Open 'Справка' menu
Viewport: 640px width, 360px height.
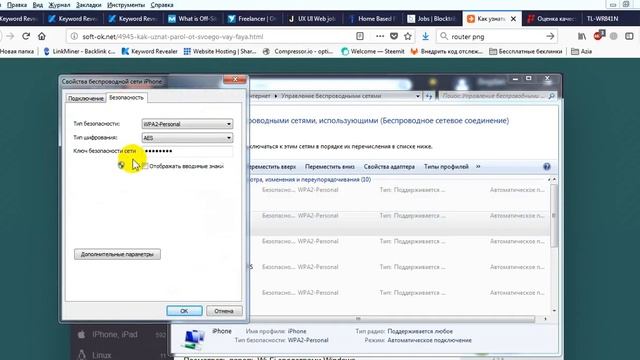pos(162,5)
